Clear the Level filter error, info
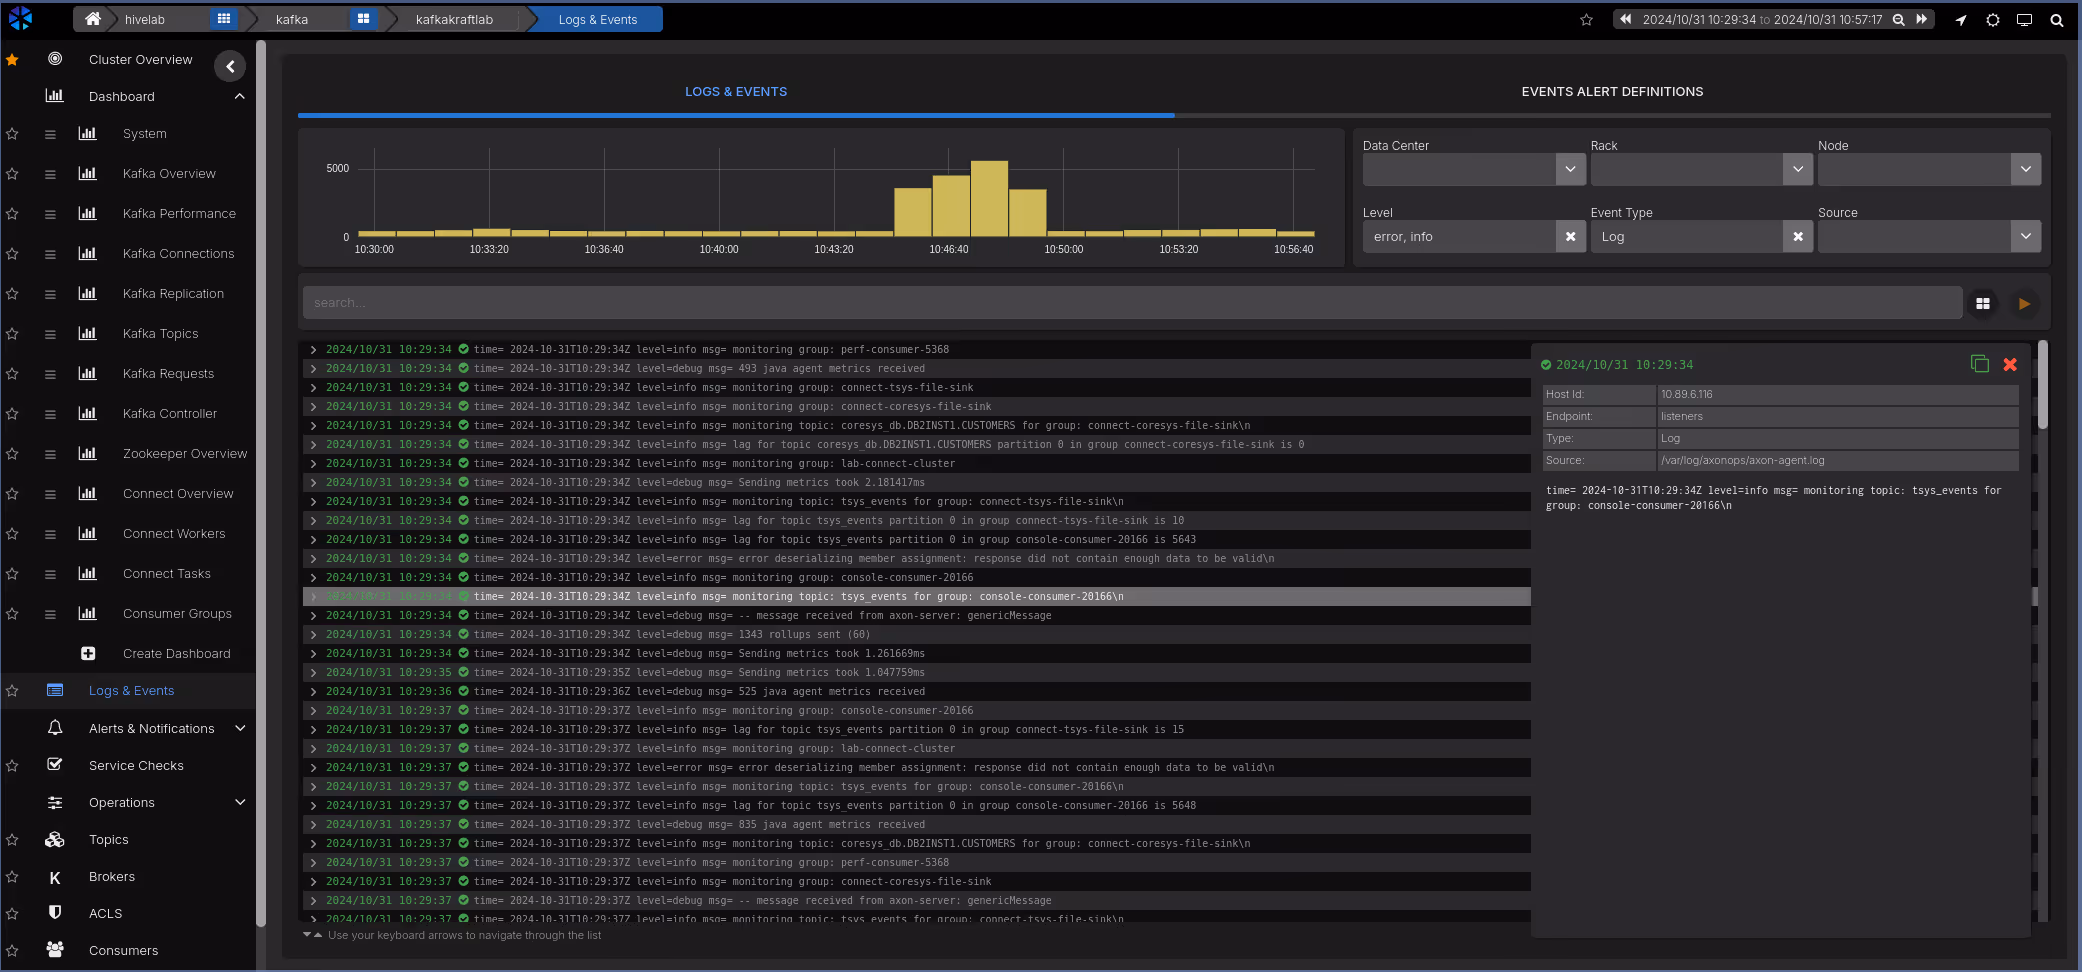The height and width of the screenshot is (972, 2082). 1570,237
